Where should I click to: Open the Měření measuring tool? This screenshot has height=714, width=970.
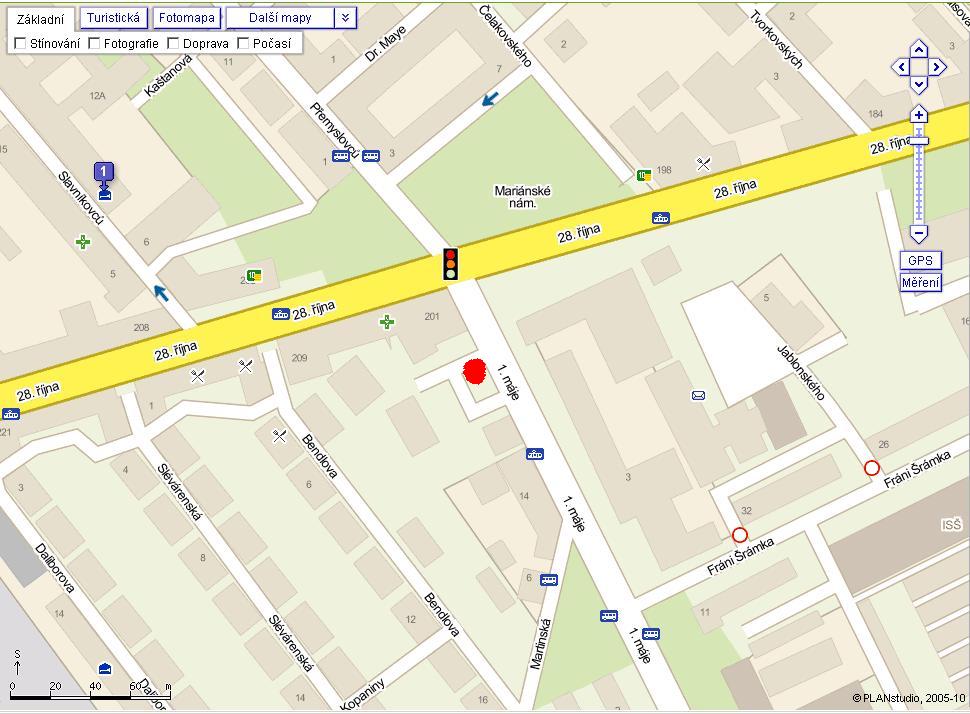(921, 283)
